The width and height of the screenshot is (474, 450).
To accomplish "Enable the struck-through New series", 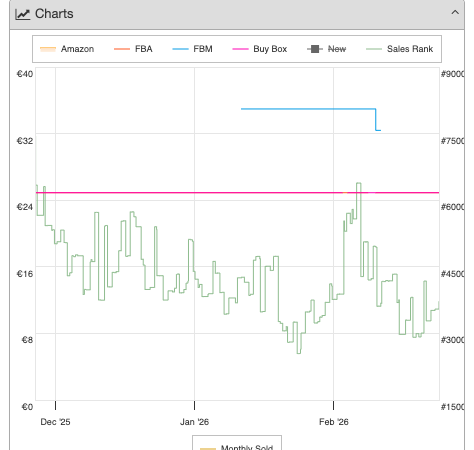I will coord(326,49).
